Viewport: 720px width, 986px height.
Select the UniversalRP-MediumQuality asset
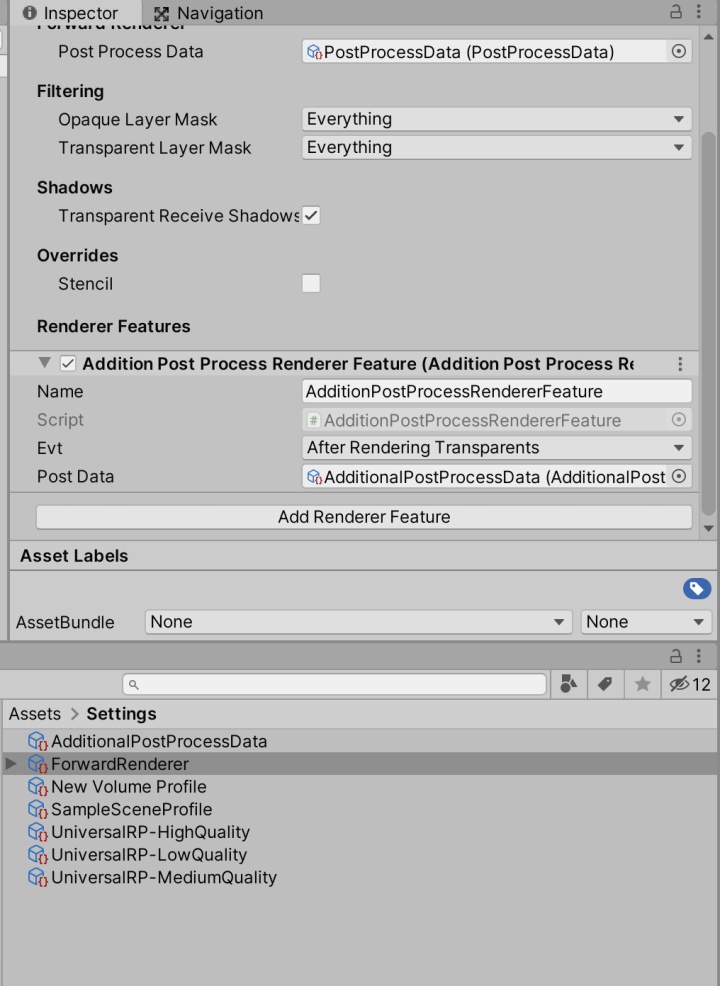(163, 877)
